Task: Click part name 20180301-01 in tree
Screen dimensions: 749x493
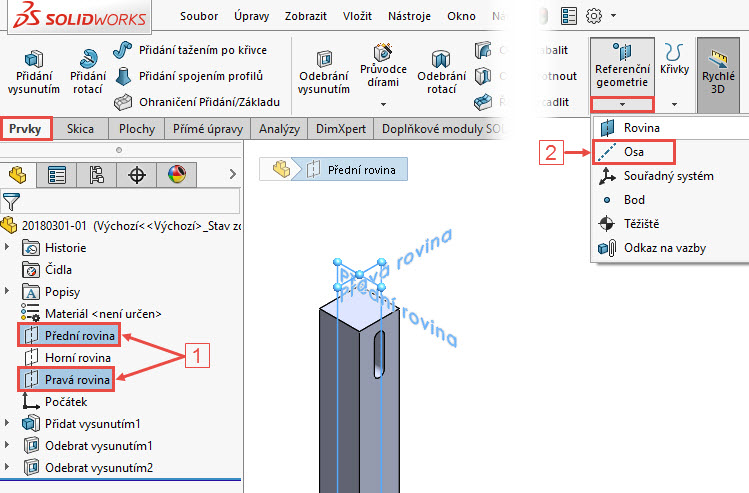Action: point(54,225)
